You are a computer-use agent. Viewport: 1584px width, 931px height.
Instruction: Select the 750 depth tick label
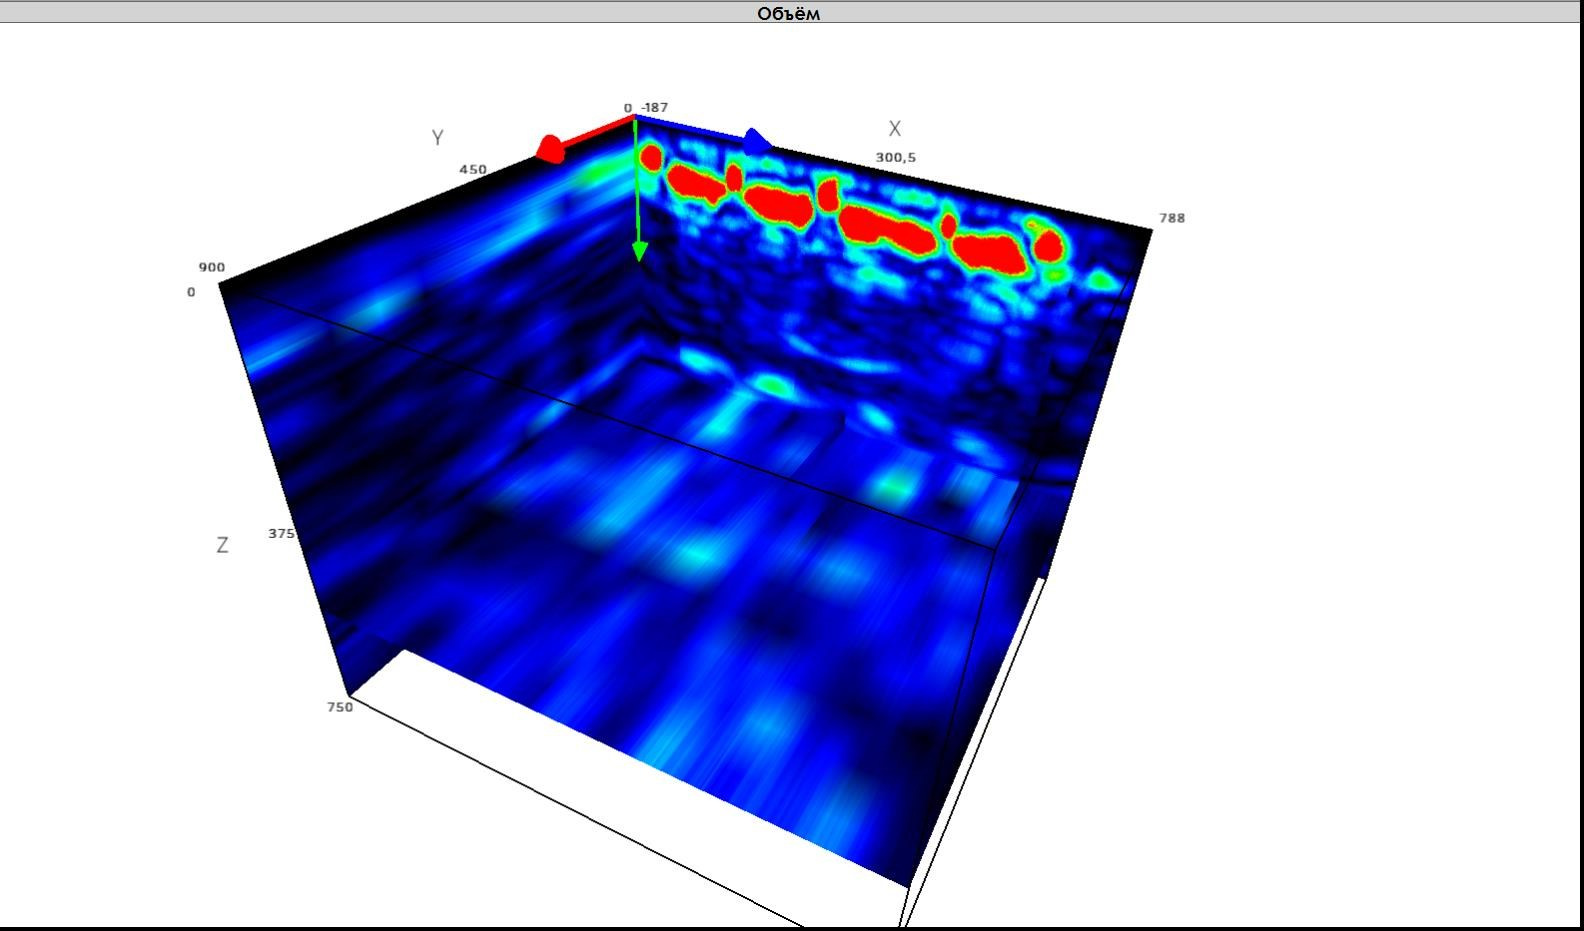point(340,706)
